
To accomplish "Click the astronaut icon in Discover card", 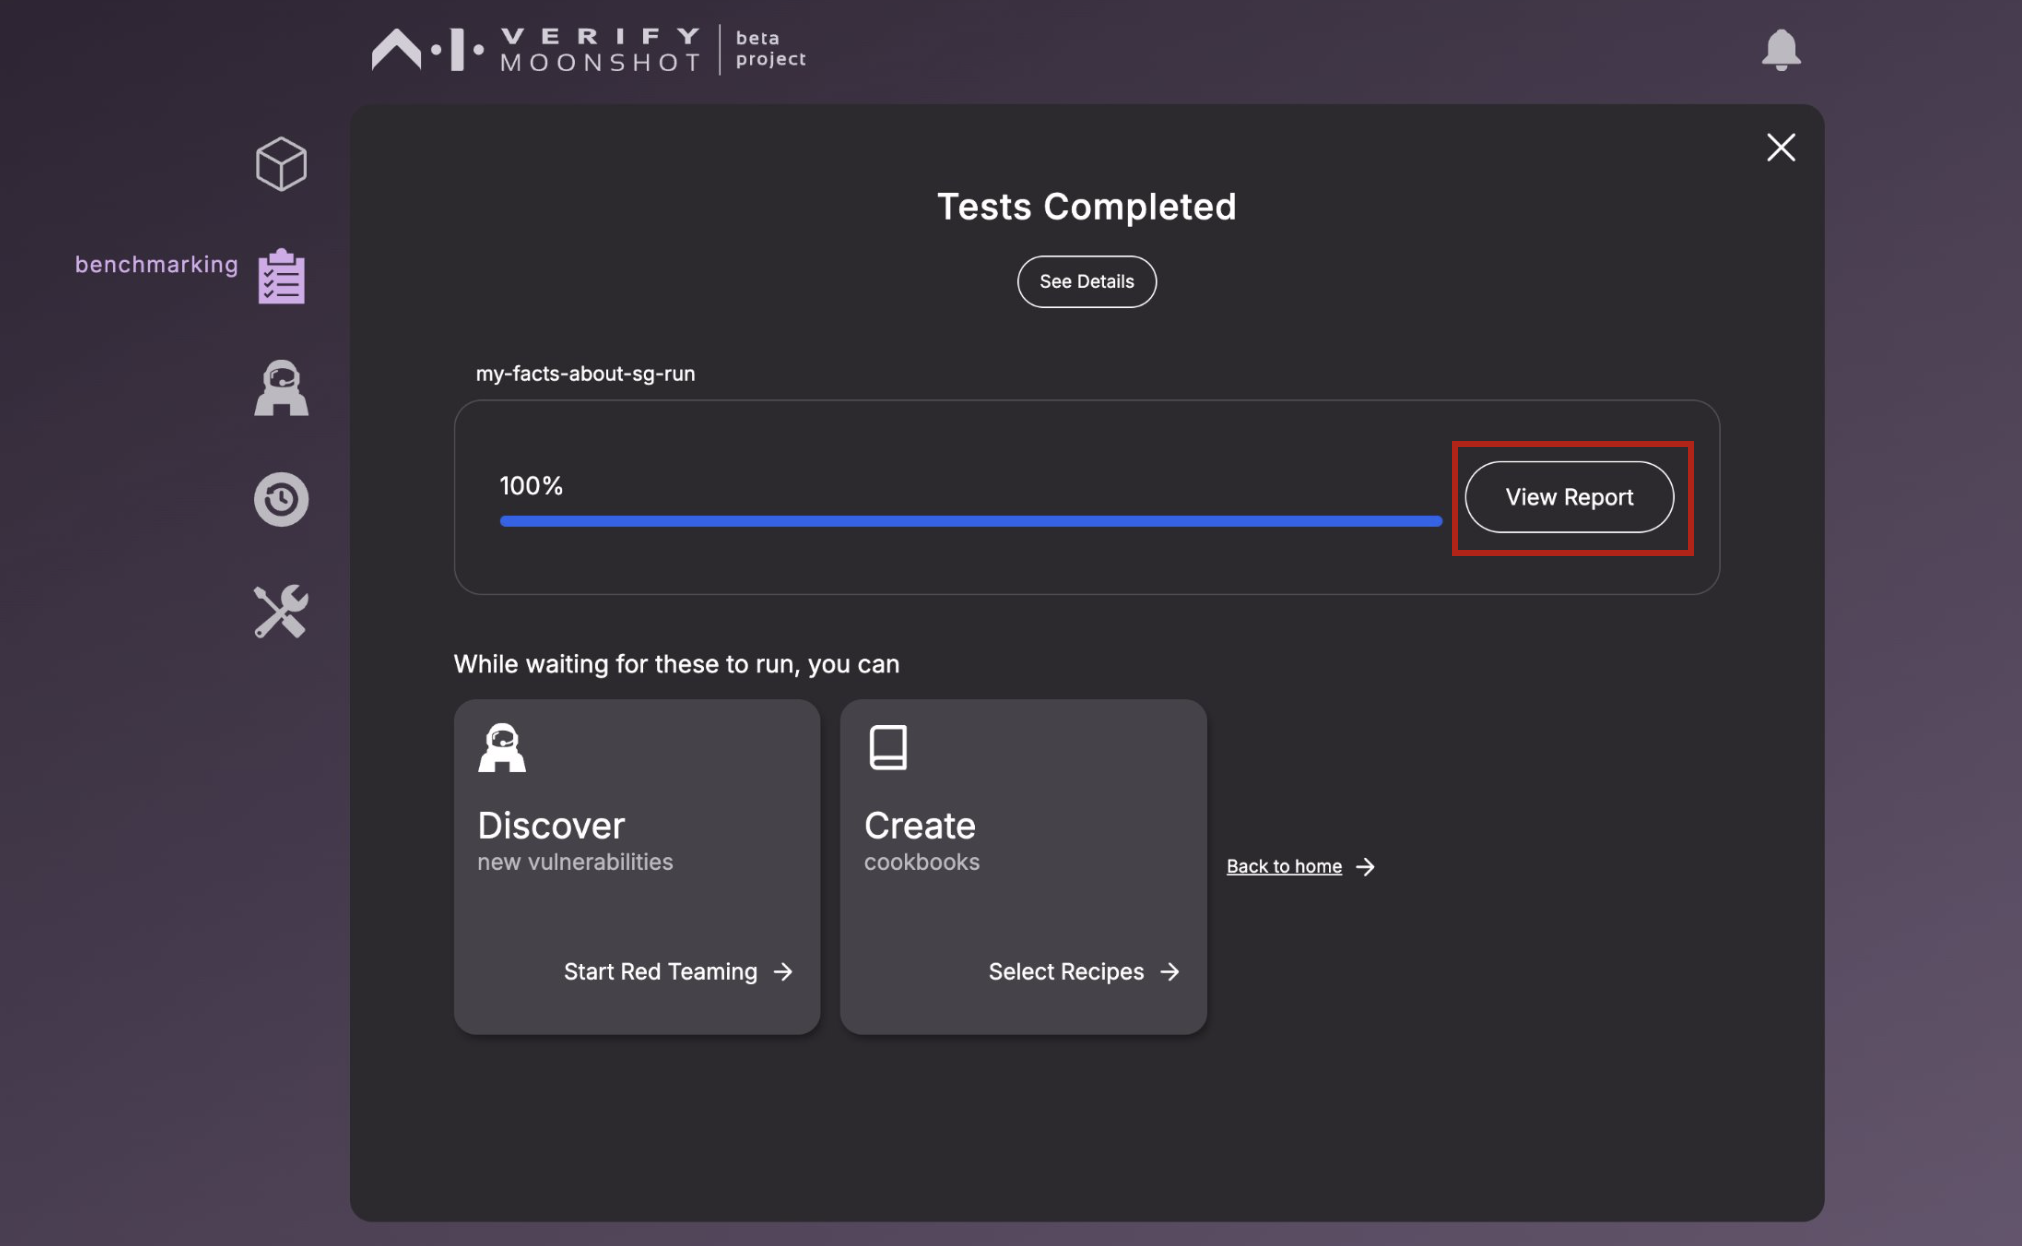I will tap(502, 748).
